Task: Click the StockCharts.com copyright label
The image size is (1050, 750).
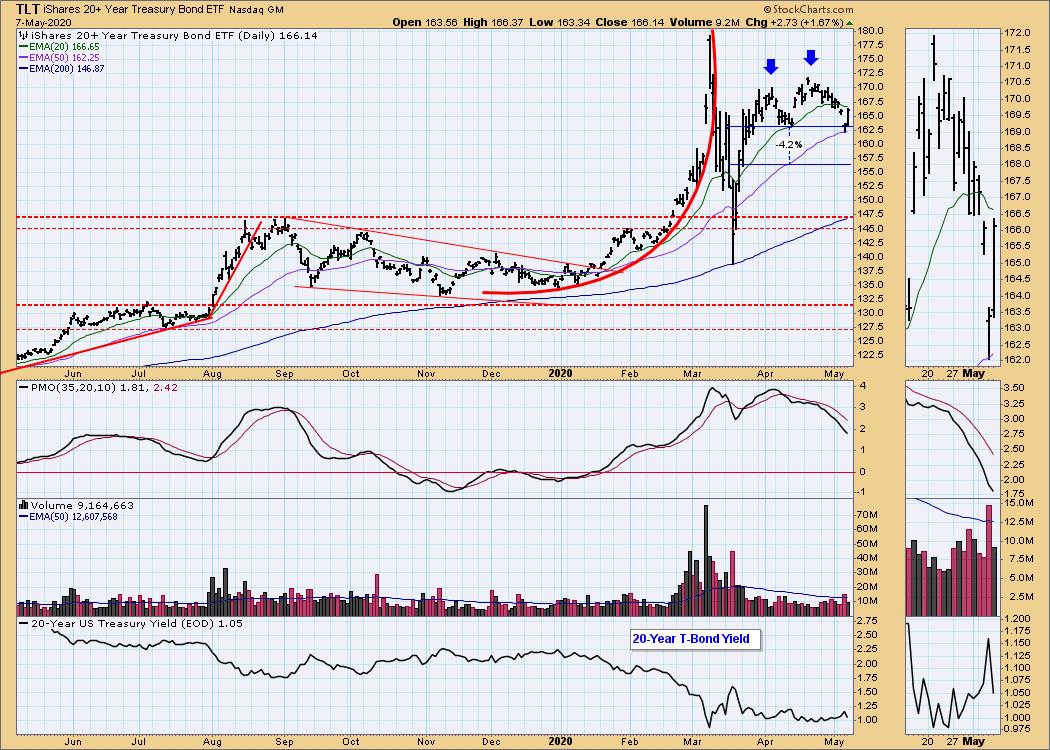Action: (x=808, y=9)
